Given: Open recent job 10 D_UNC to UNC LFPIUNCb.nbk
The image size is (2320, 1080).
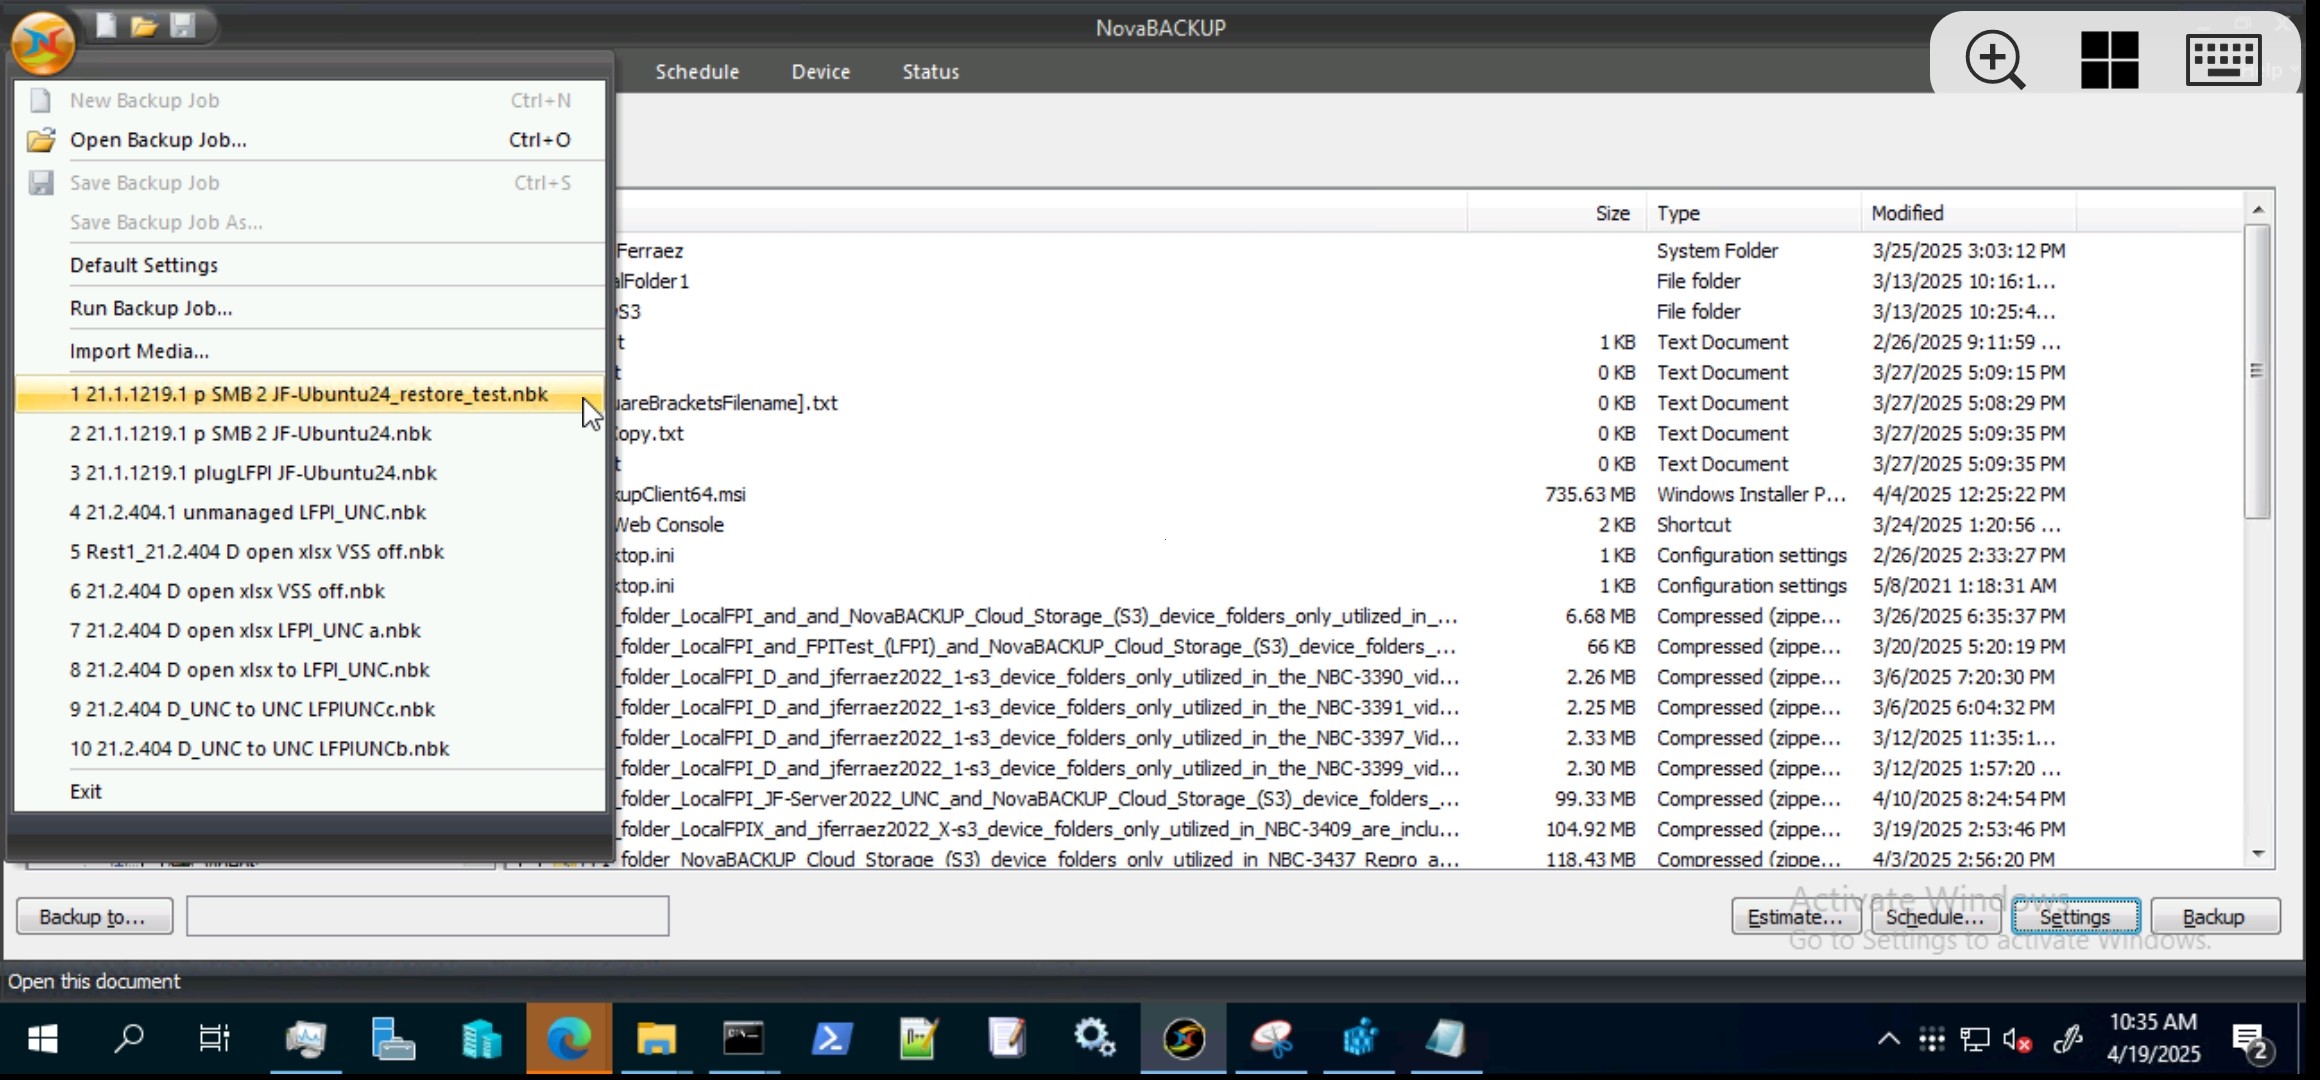Looking at the screenshot, I should [x=310, y=748].
